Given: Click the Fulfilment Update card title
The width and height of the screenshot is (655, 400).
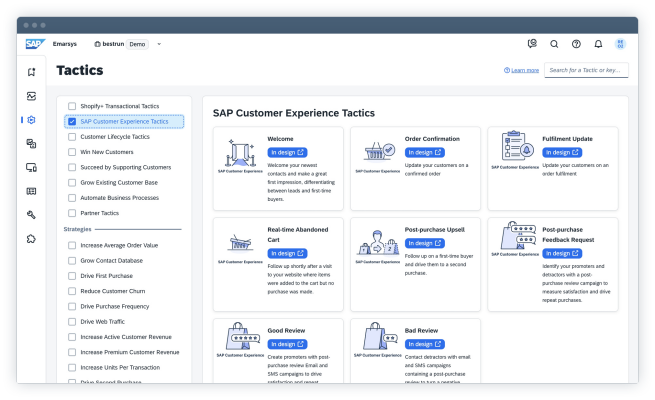Looking at the screenshot, I should [567, 139].
